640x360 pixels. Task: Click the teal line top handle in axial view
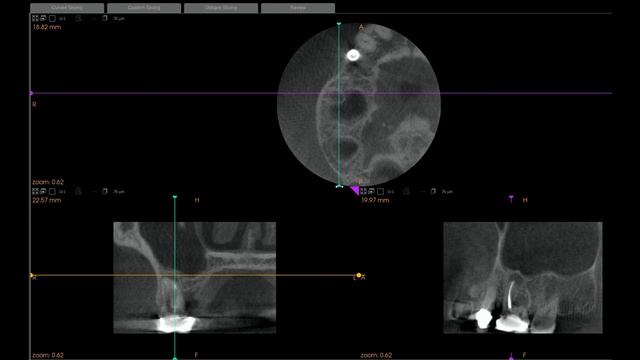click(339, 24)
